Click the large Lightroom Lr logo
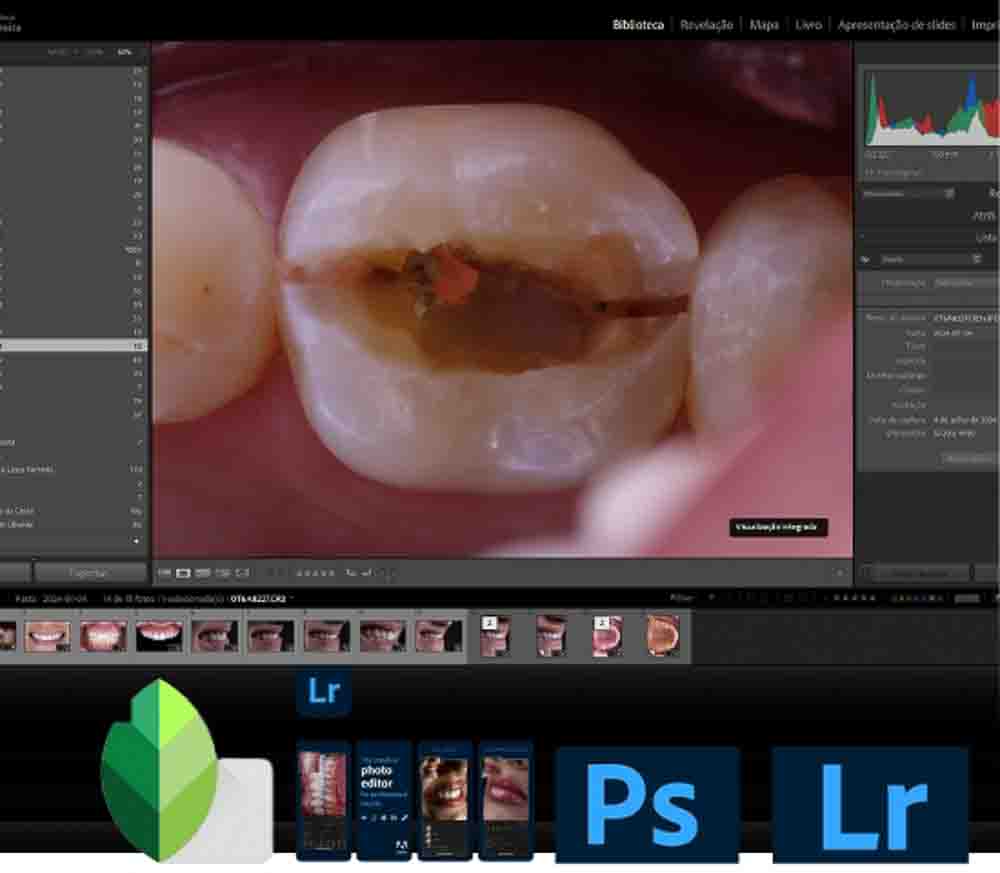Screen dimensions: 1000x873 [x=869, y=804]
